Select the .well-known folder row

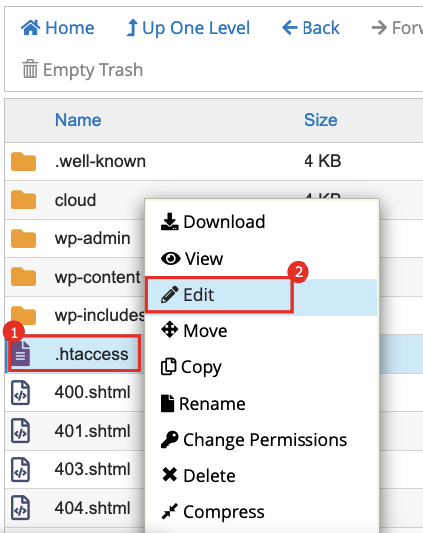214,161
